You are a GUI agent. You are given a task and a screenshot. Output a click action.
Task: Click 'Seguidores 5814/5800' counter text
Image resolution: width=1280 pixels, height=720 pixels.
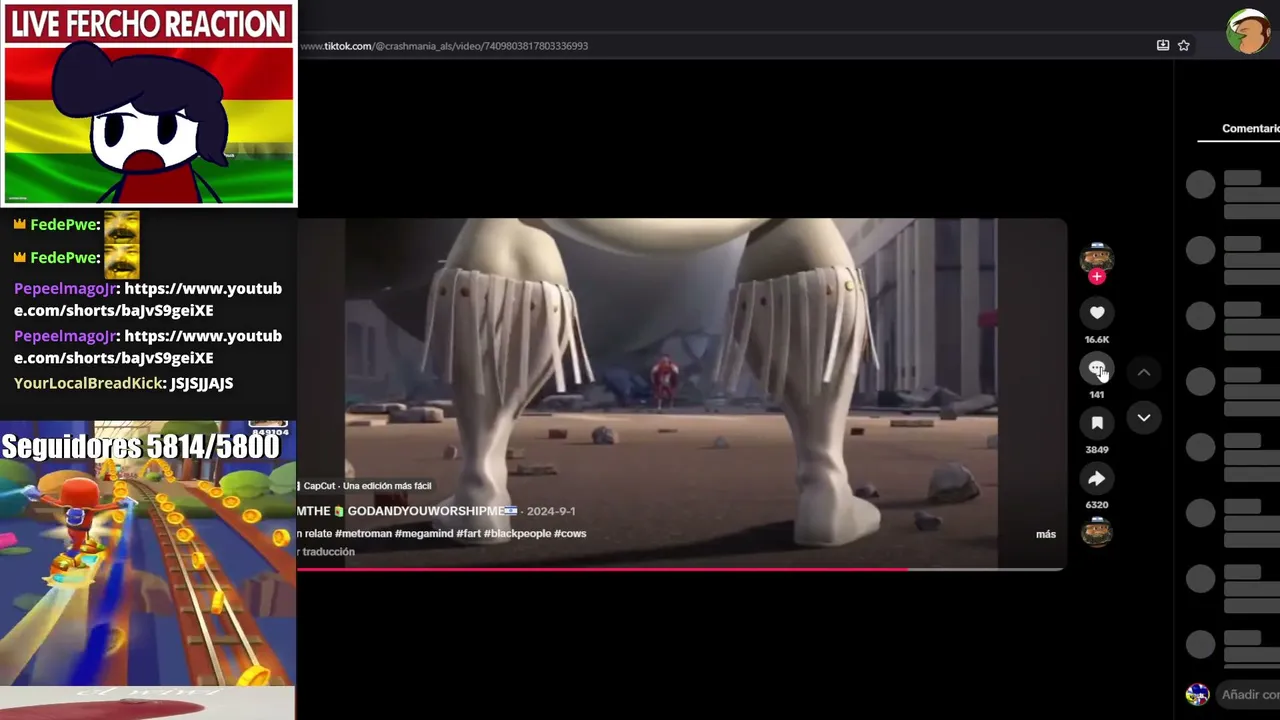click(141, 447)
